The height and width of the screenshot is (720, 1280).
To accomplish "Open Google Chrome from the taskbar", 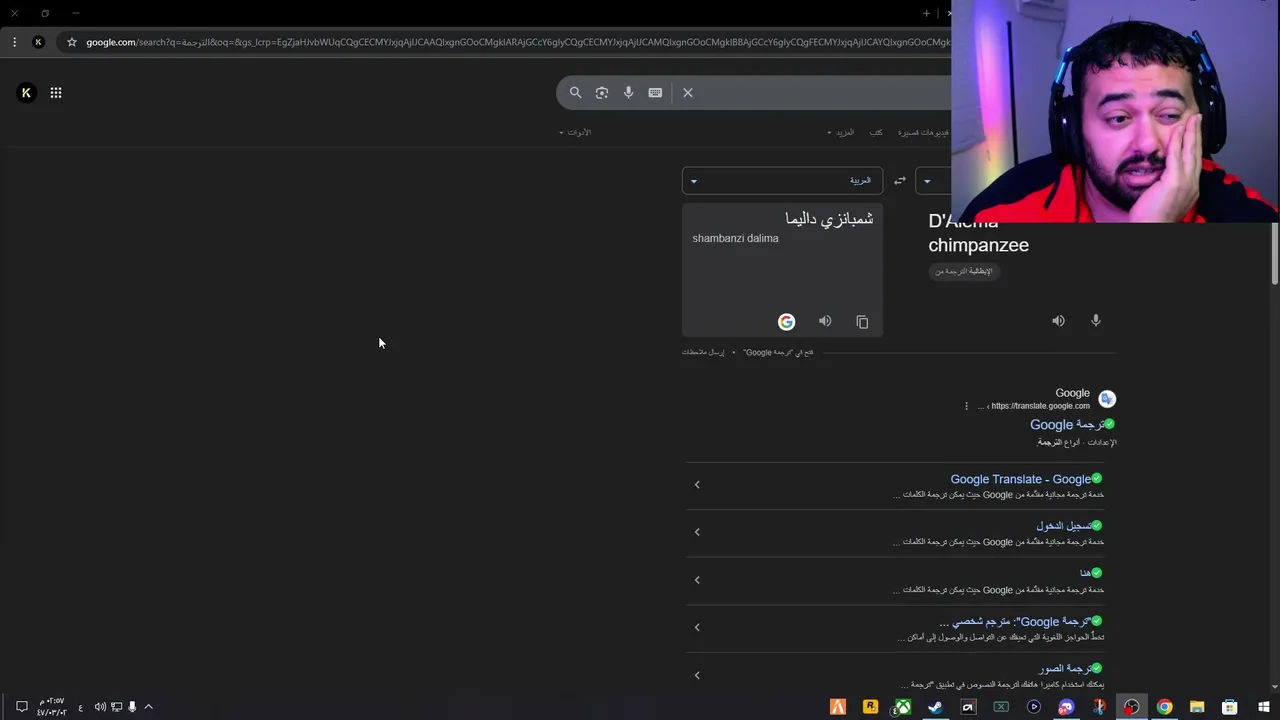I will pyautogui.click(x=1165, y=707).
